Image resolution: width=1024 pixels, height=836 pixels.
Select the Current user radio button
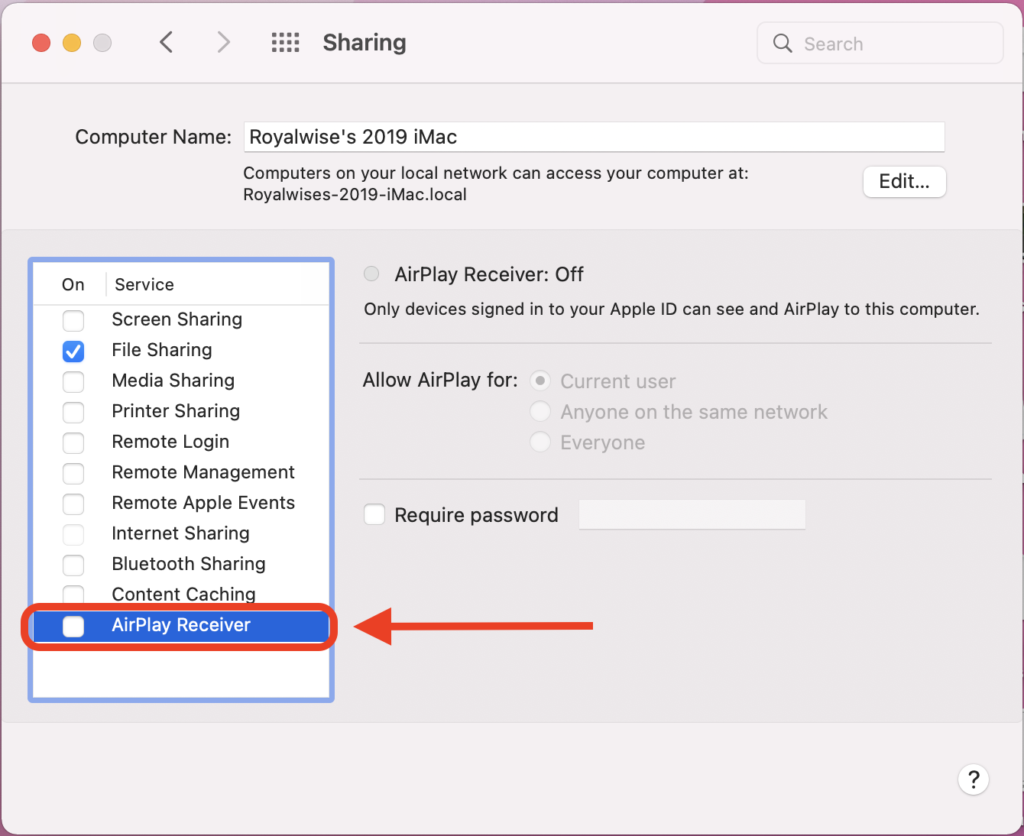coord(540,381)
